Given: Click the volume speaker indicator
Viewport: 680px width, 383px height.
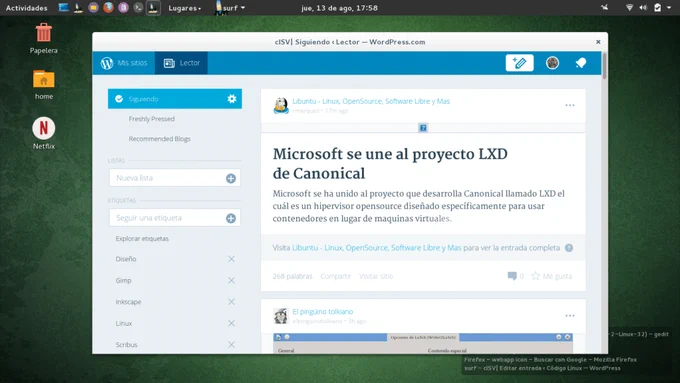Looking at the screenshot, I should 643,7.
